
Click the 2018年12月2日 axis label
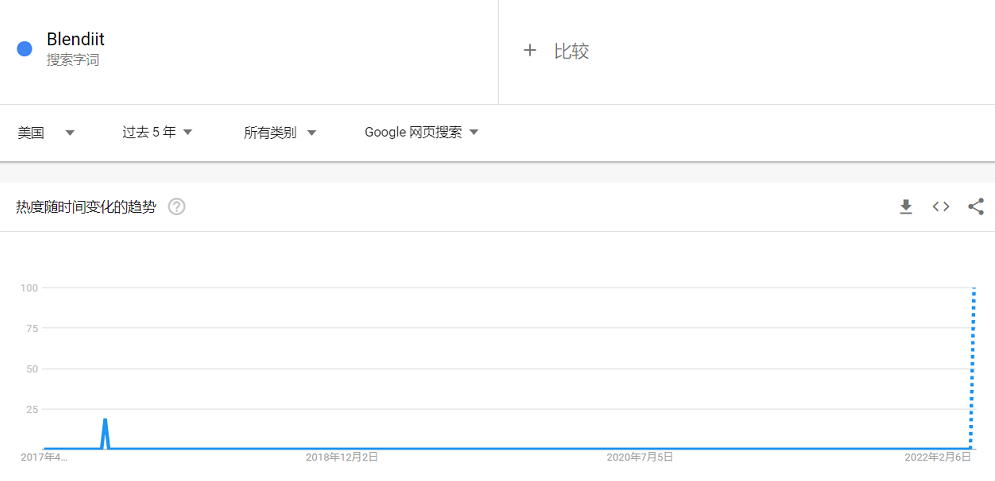341,457
